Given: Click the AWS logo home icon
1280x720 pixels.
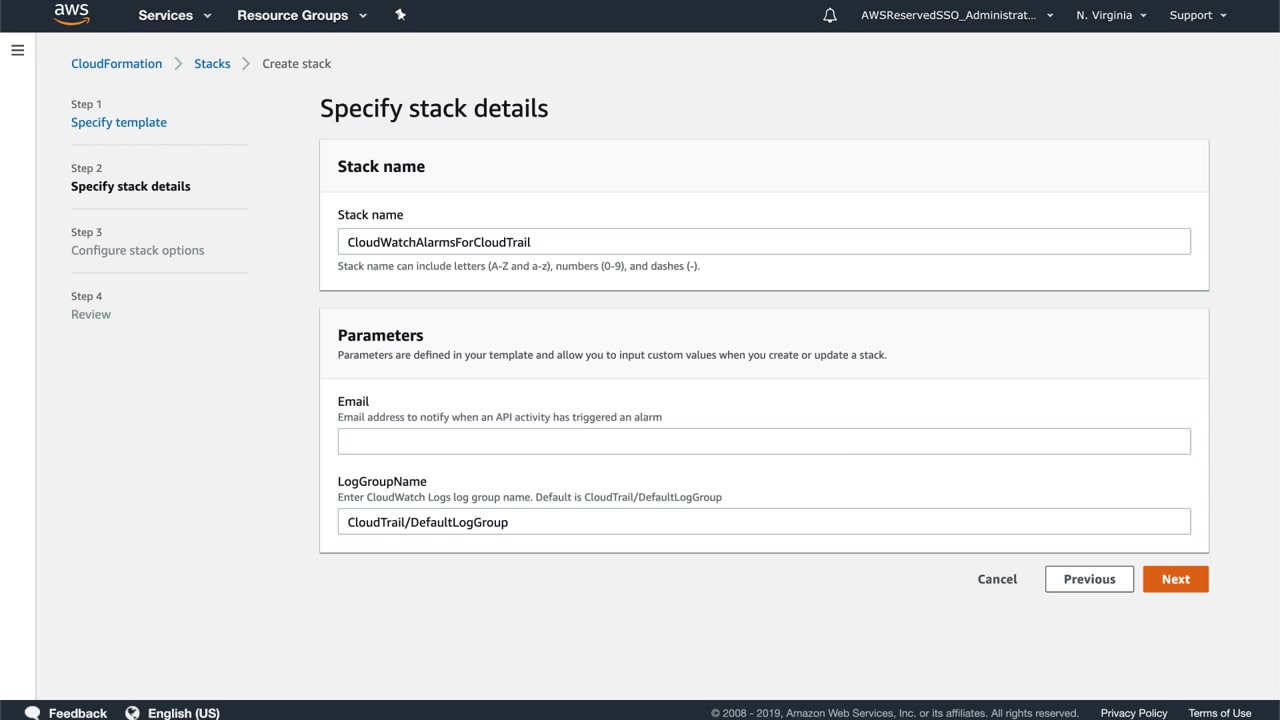Looking at the screenshot, I should [x=71, y=14].
